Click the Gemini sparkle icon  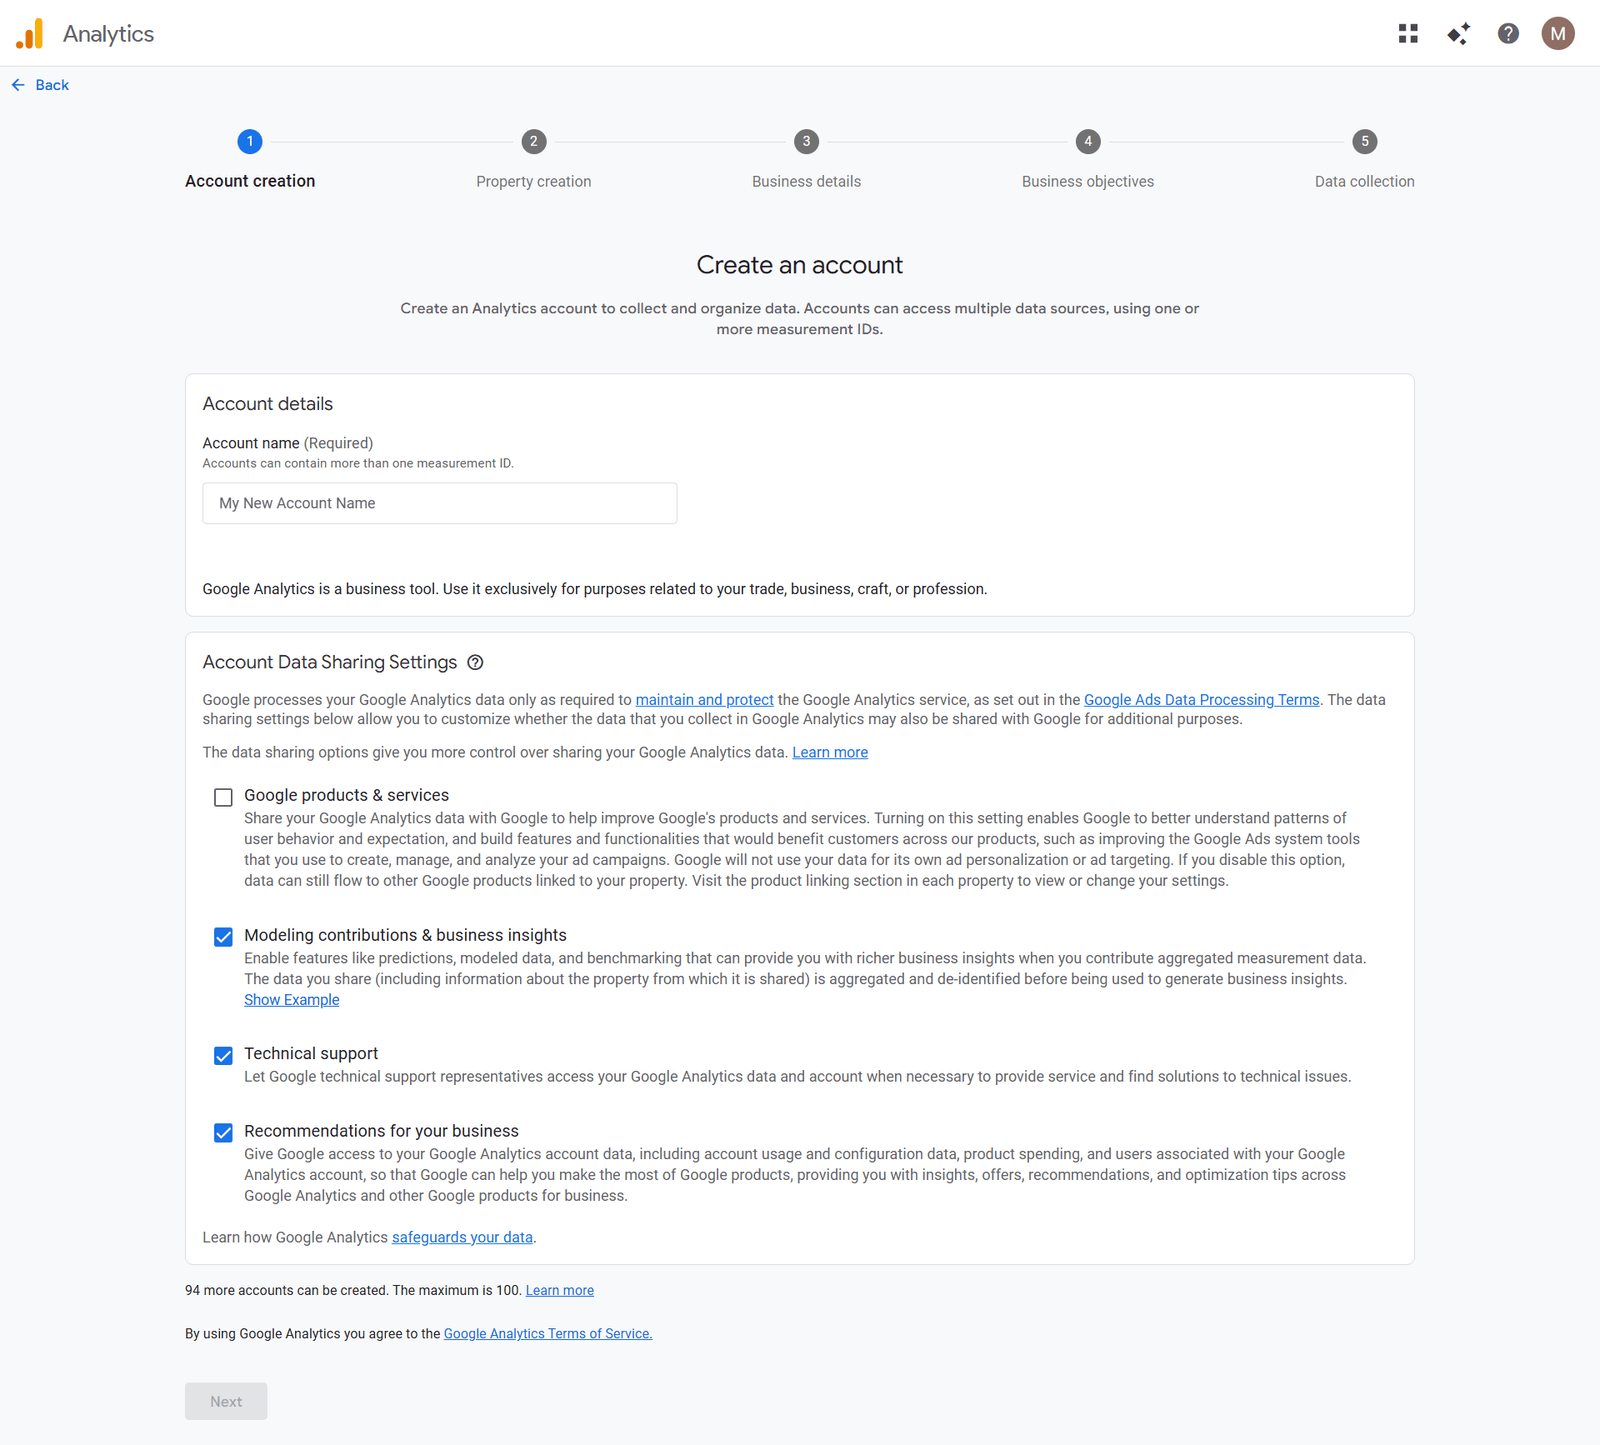[x=1458, y=33]
